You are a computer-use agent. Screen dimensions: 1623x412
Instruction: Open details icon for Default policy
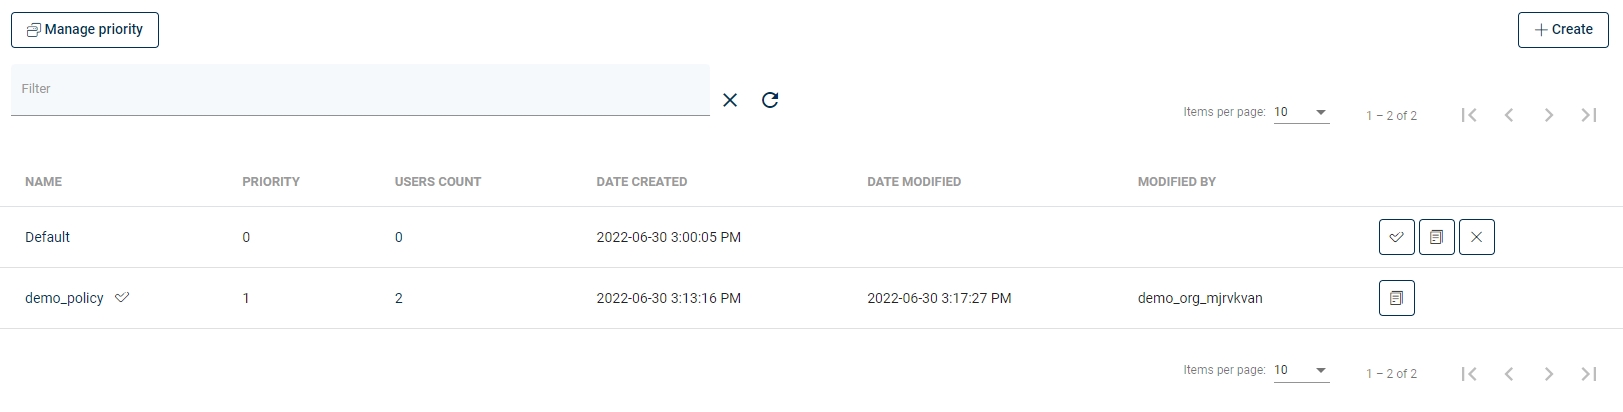[1437, 237]
